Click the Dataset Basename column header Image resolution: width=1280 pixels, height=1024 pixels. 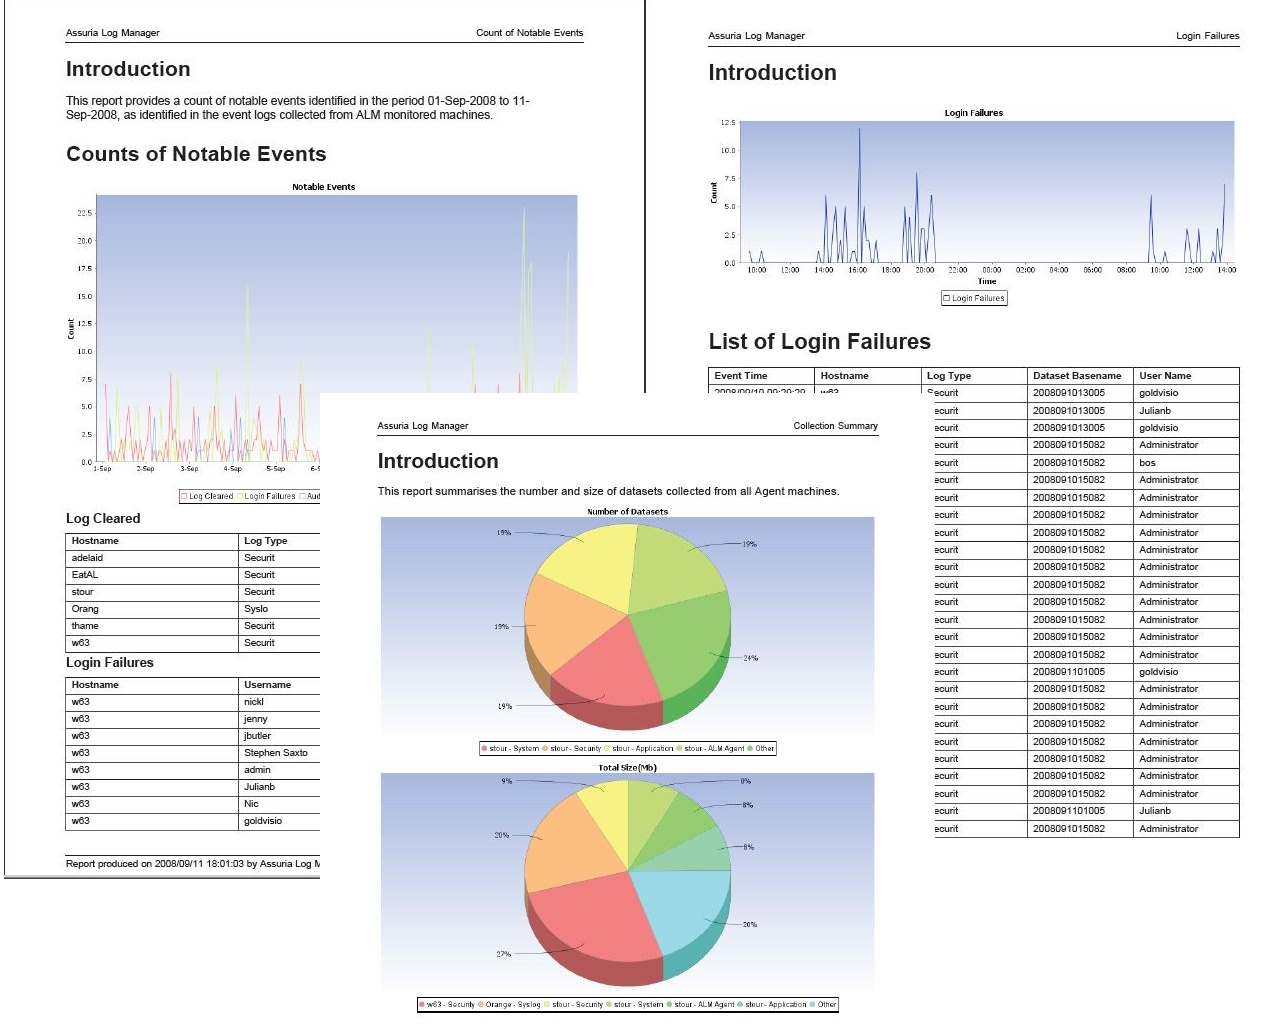coord(1076,376)
